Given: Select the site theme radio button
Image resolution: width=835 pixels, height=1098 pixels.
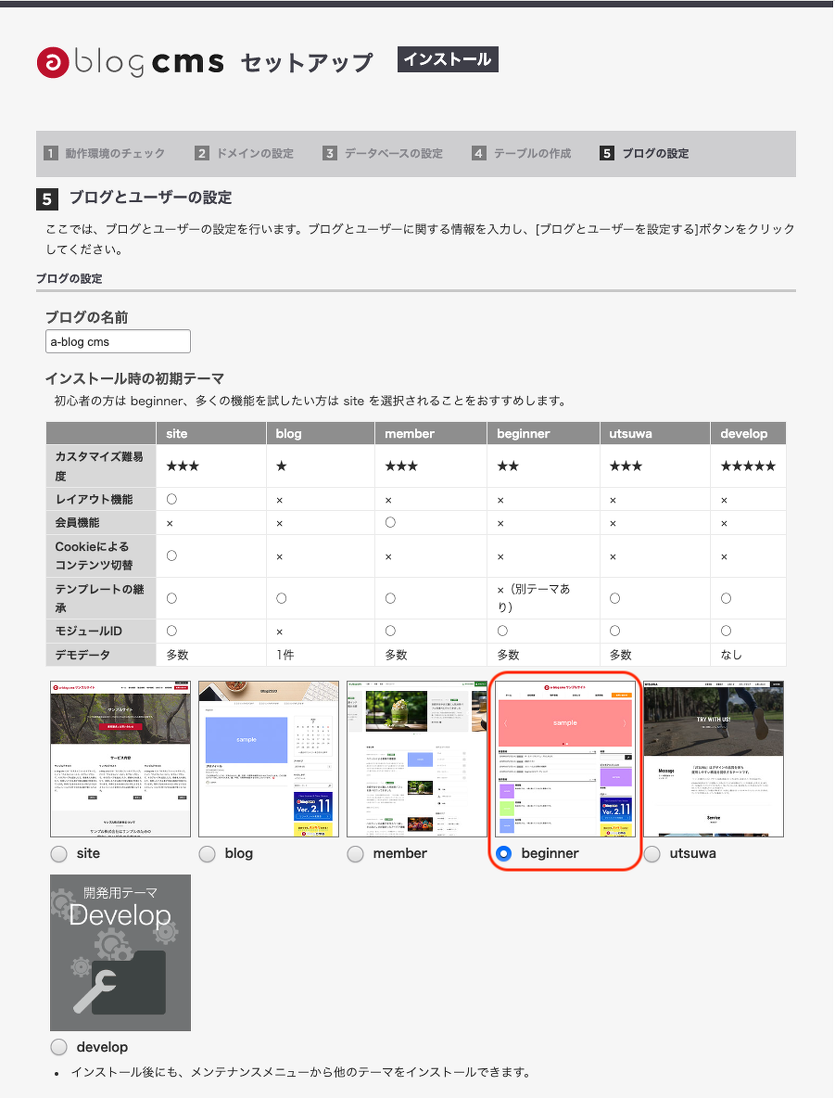Looking at the screenshot, I should point(59,854).
